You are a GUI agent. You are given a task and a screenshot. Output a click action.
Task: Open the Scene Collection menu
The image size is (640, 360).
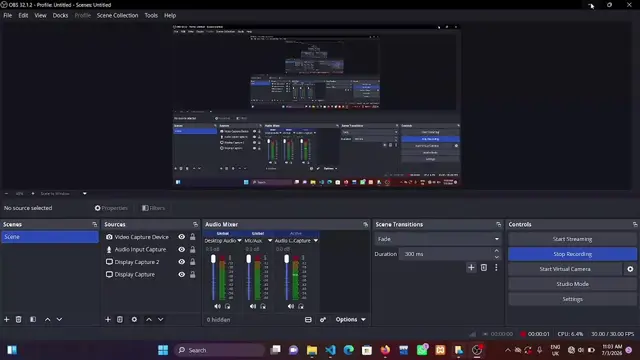click(118, 16)
